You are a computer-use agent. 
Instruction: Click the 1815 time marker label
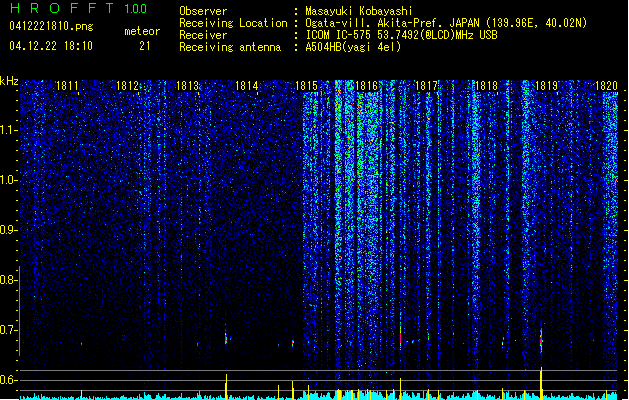[306, 86]
